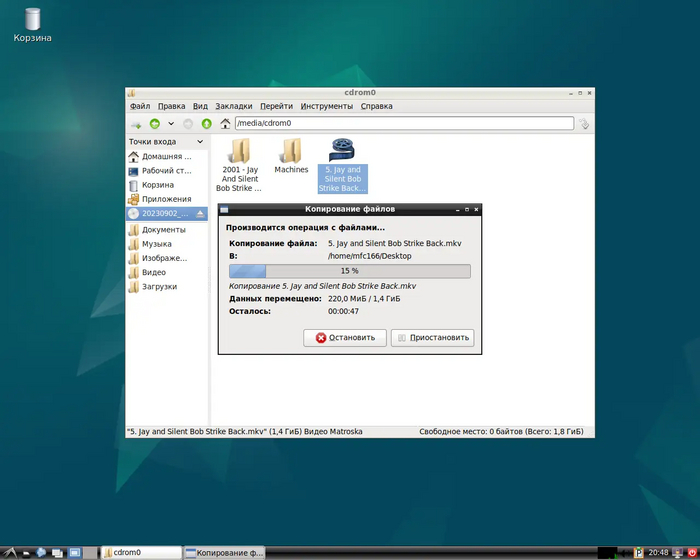Switch to cdrom0 window in taskbar
700x560 pixels.
coord(141,553)
